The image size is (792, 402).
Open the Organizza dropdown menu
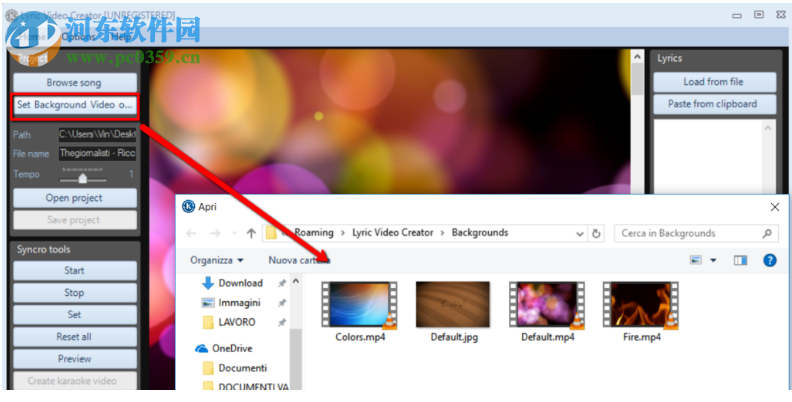[x=217, y=261]
